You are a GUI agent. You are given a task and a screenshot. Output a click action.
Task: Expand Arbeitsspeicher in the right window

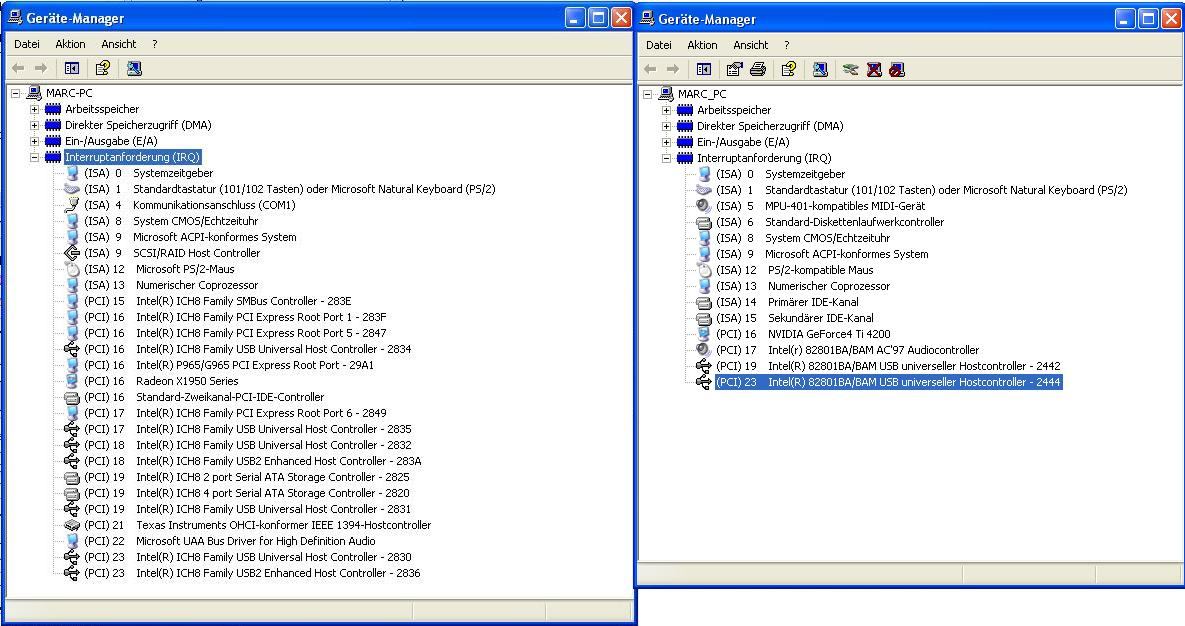click(667, 110)
